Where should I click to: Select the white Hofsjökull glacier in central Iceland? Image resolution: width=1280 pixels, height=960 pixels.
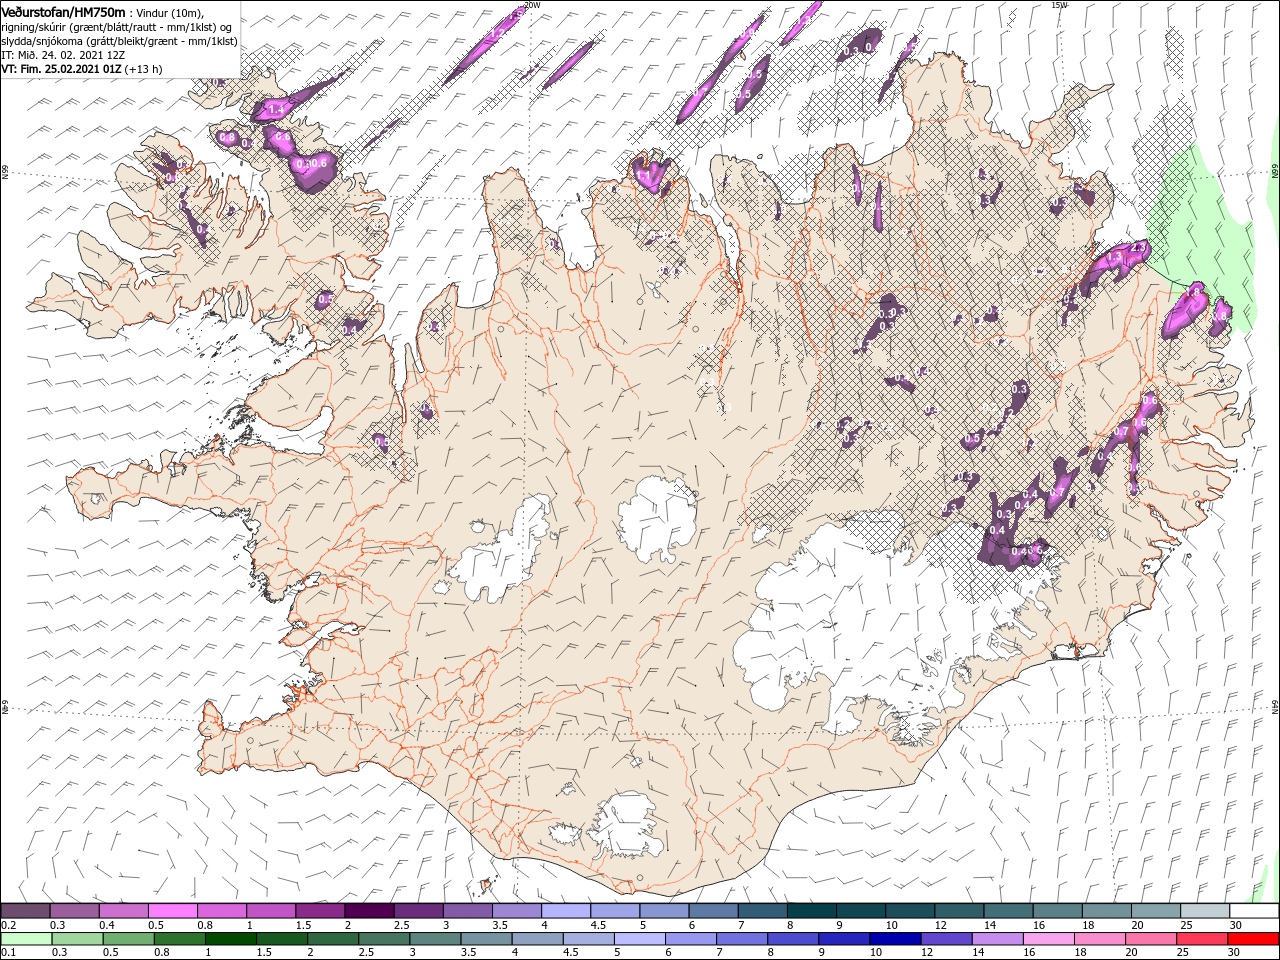pyautogui.click(x=657, y=518)
